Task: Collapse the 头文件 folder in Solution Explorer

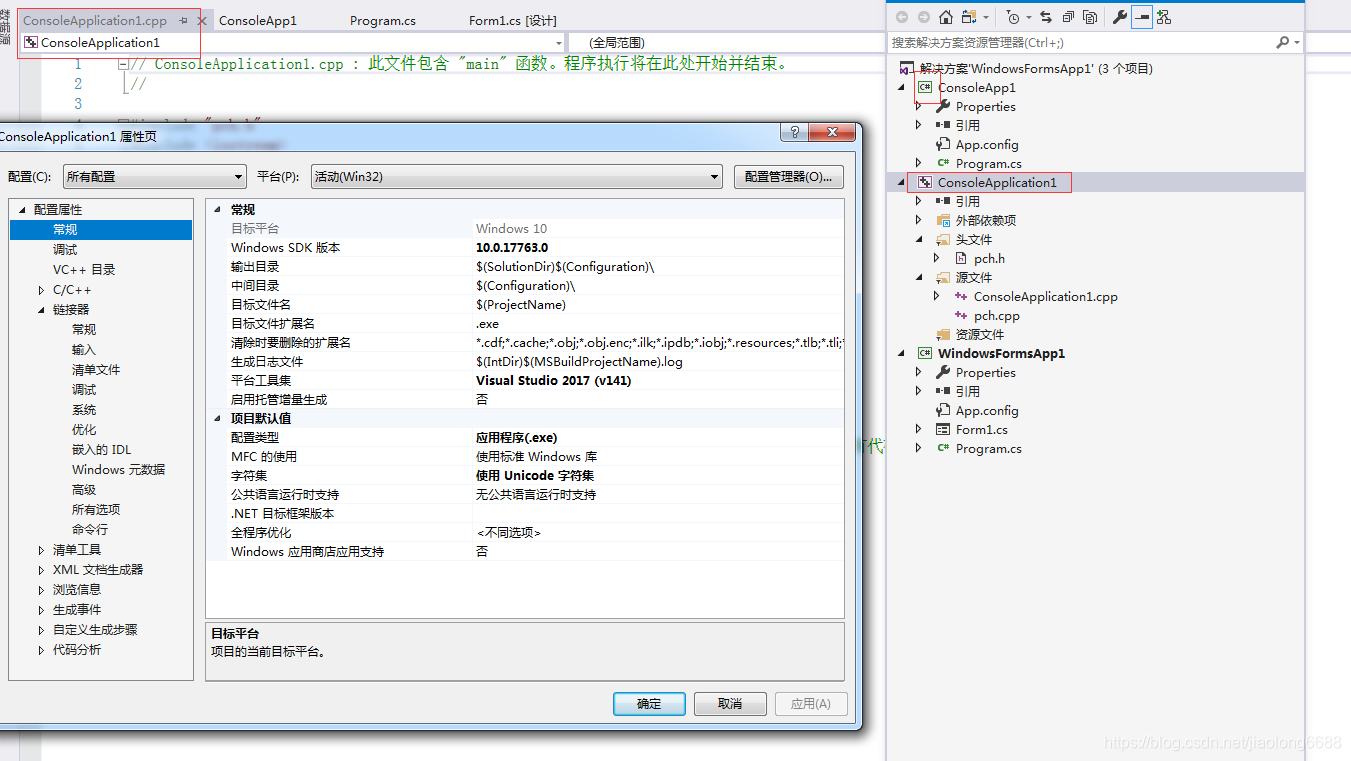Action: [x=919, y=239]
